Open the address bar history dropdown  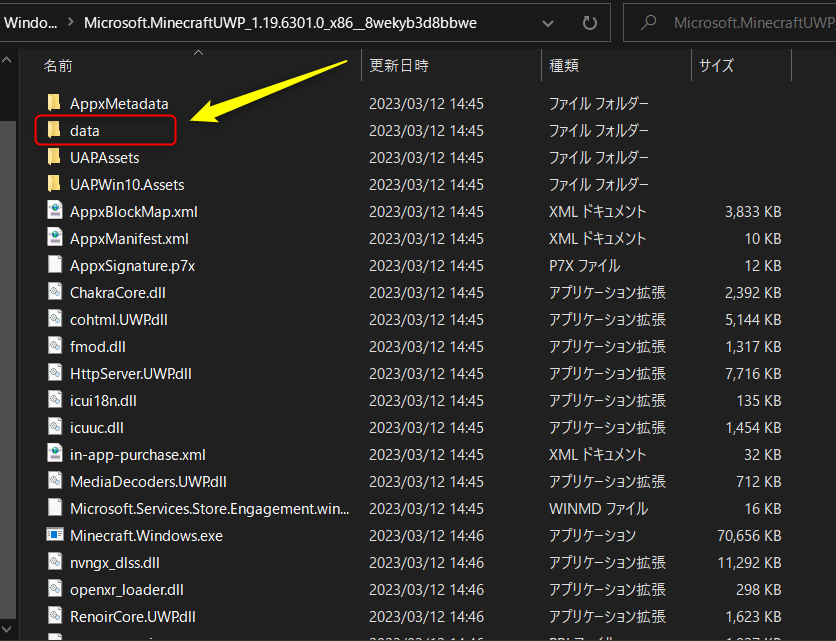tap(548, 22)
